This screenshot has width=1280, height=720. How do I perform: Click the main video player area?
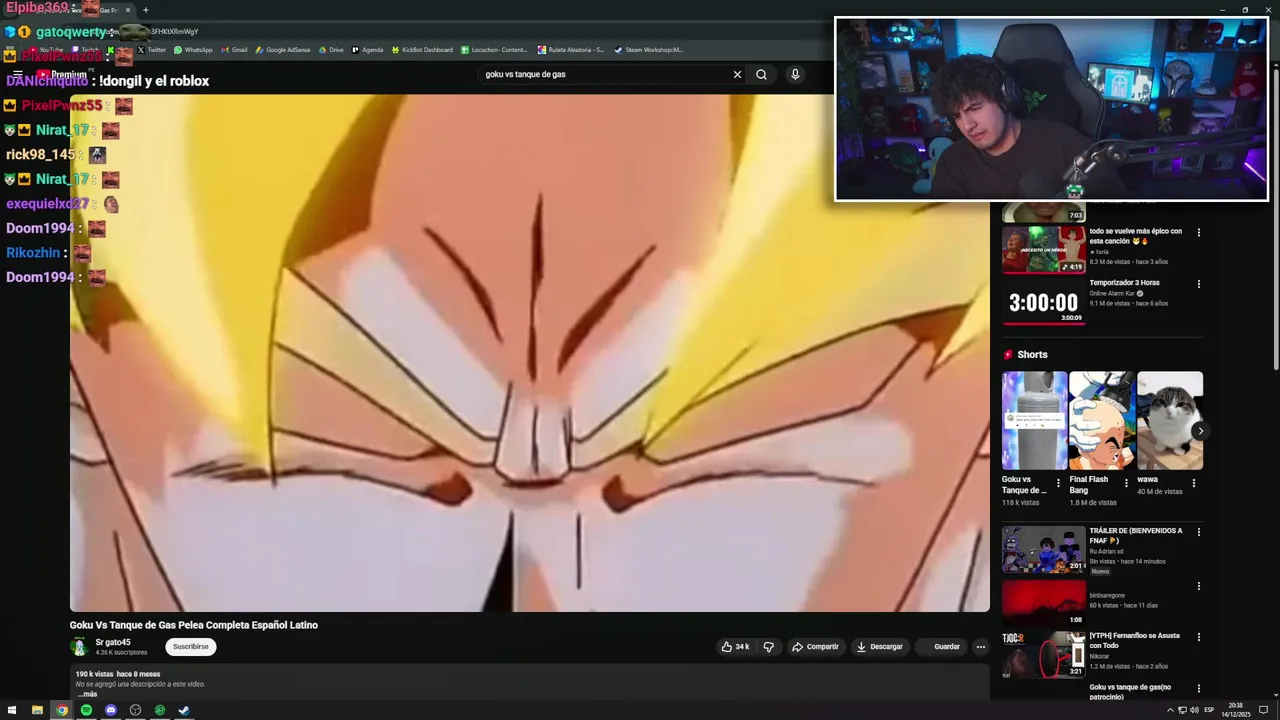[529, 353]
